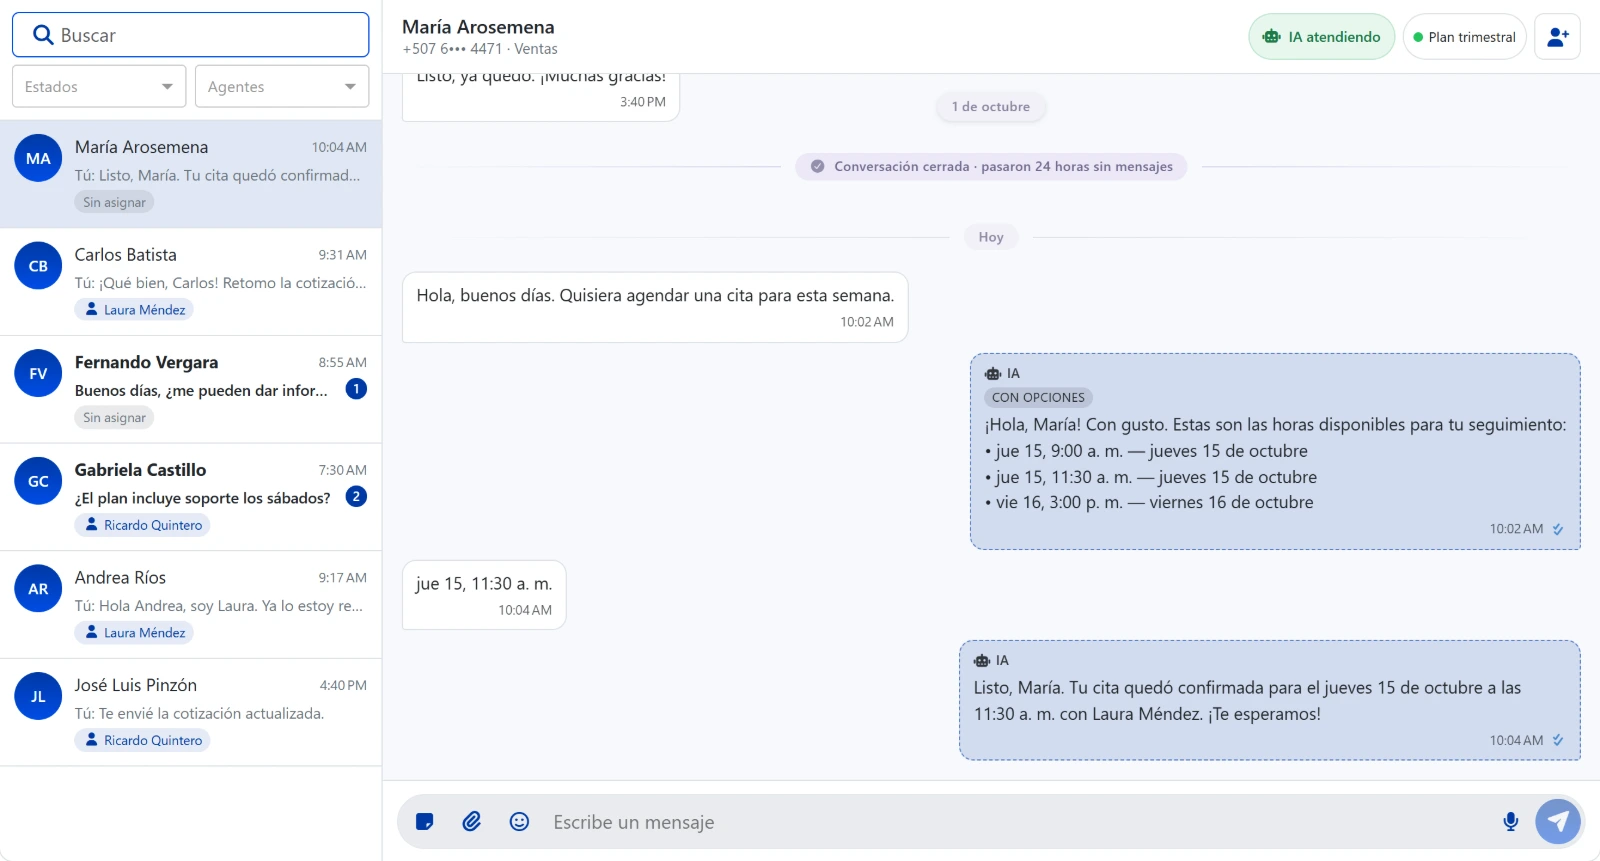Click the Hoy date separator chip

click(991, 237)
